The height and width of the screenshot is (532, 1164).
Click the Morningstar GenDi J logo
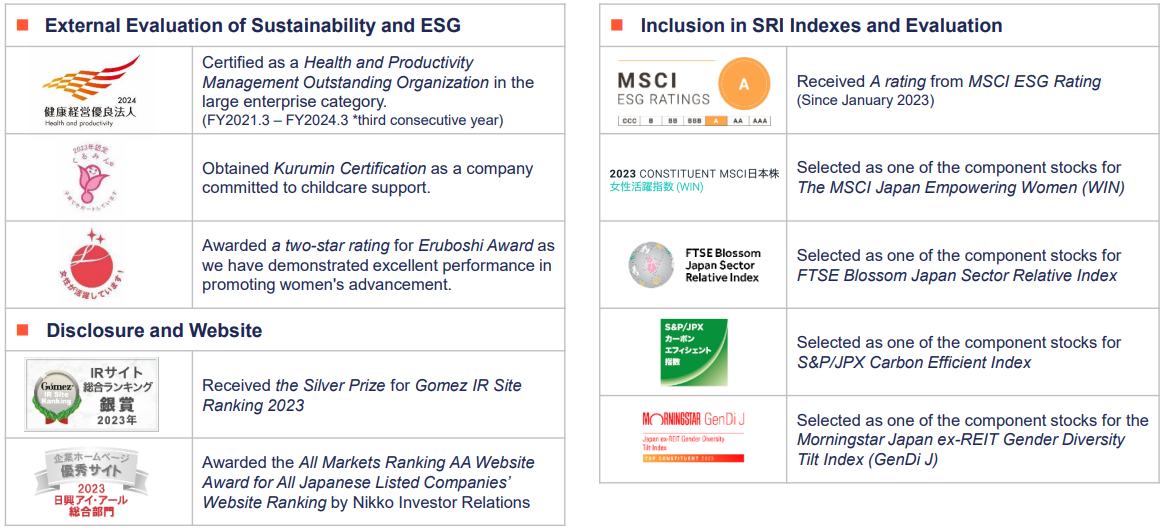(694, 436)
